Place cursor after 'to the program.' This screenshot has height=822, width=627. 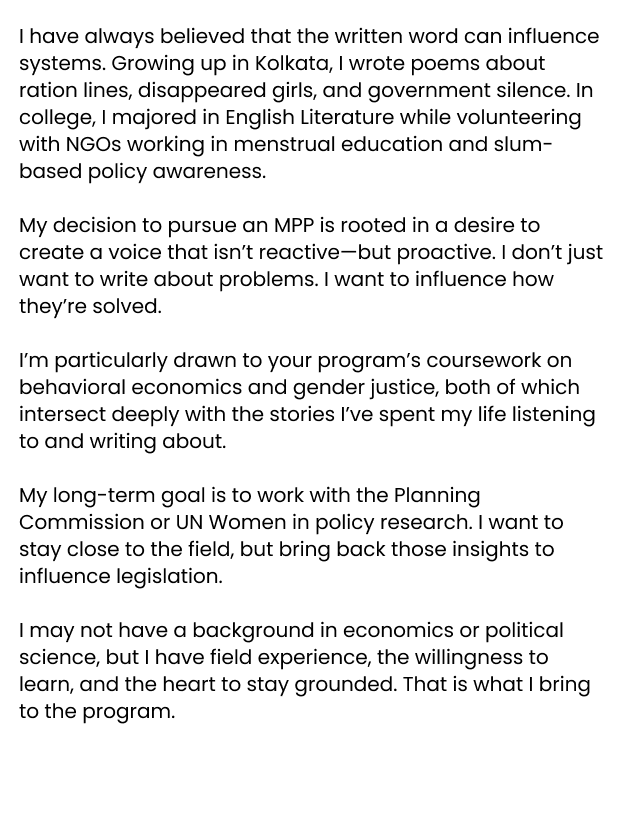click(176, 712)
